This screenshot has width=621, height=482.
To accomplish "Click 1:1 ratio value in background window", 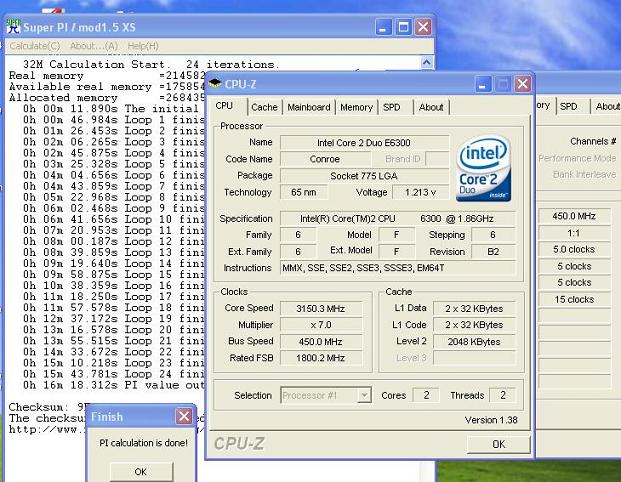I will [574, 233].
